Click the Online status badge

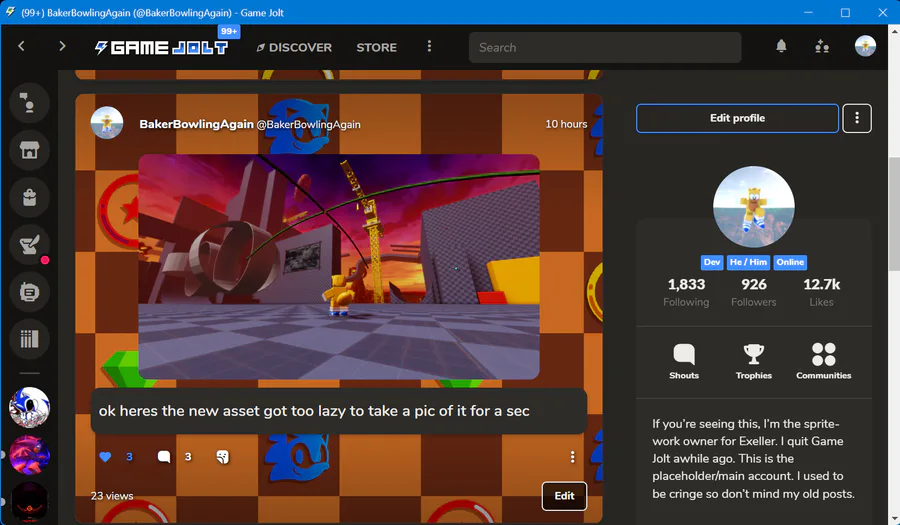[x=790, y=262]
